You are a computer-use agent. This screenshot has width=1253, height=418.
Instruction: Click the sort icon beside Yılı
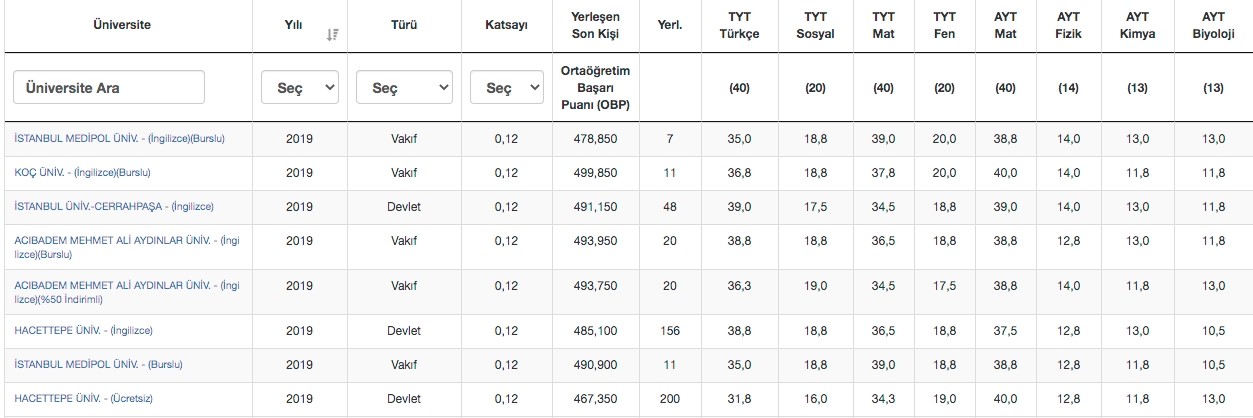tap(332, 34)
